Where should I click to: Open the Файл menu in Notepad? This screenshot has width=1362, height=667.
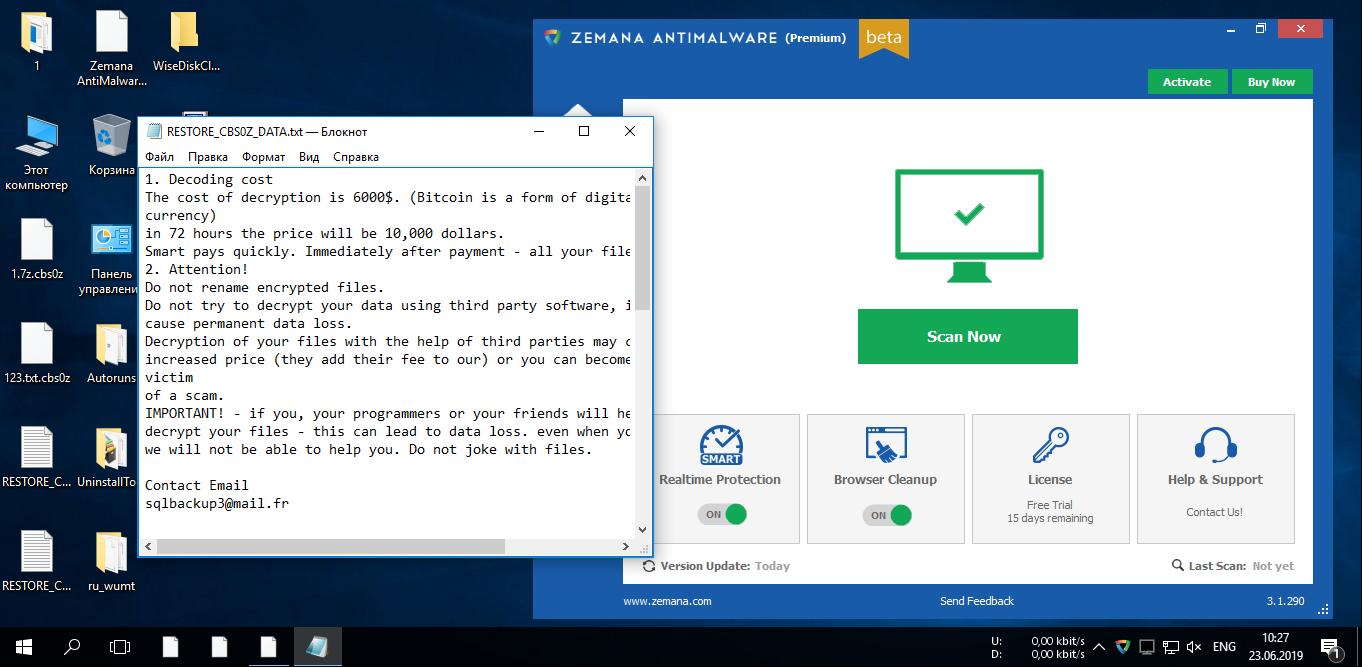pyautogui.click(x=159, y=157)
